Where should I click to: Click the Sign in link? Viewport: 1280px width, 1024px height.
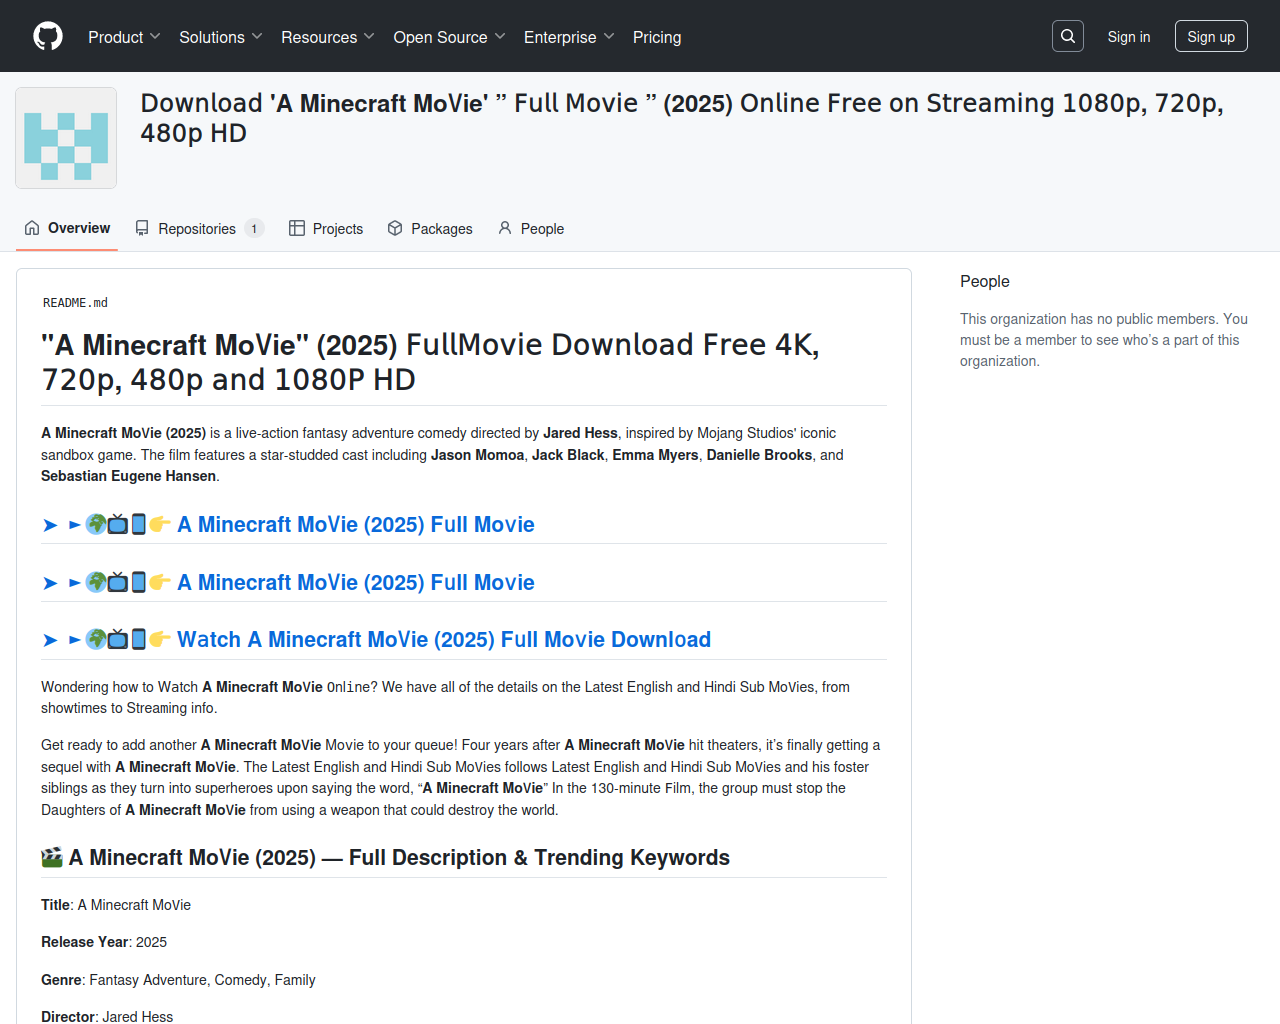point(1129,37)
